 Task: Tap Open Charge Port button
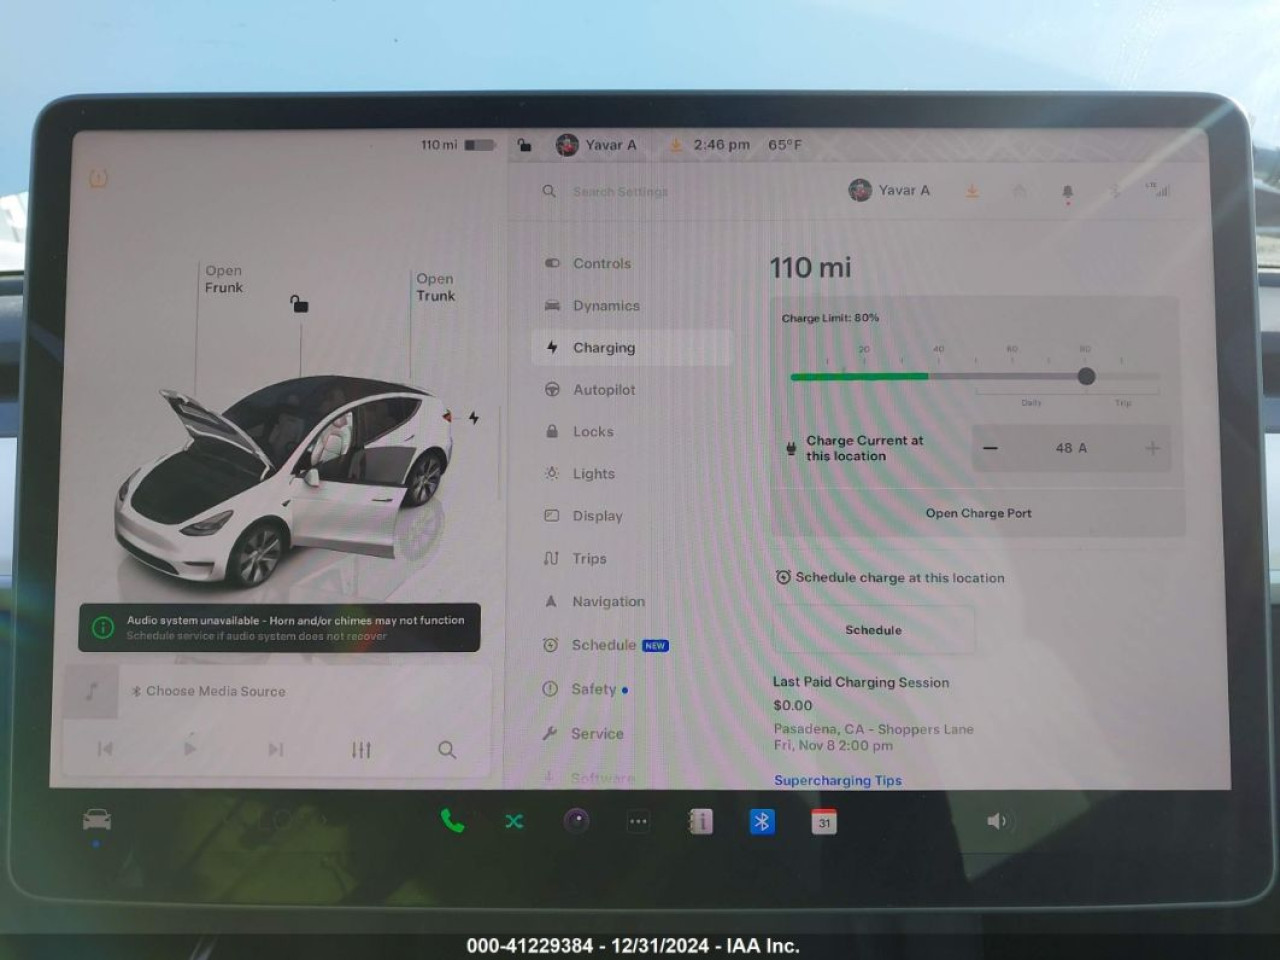tap(978, 513)
